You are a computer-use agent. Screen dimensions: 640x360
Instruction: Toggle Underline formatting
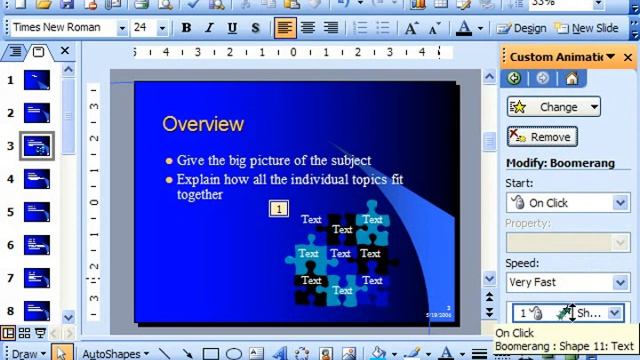coord(232,28)
